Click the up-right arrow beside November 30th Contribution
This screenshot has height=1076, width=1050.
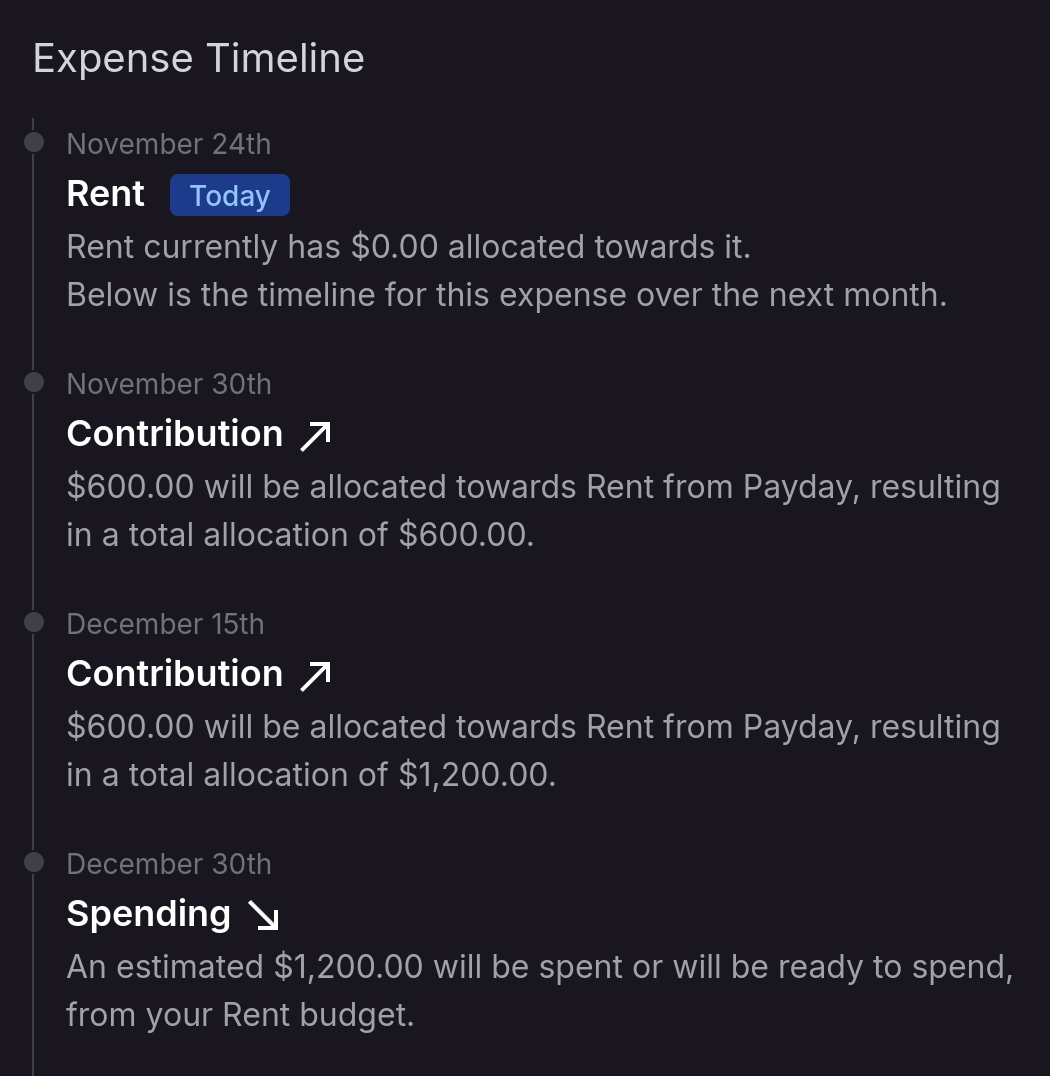(x=315, y=435)
